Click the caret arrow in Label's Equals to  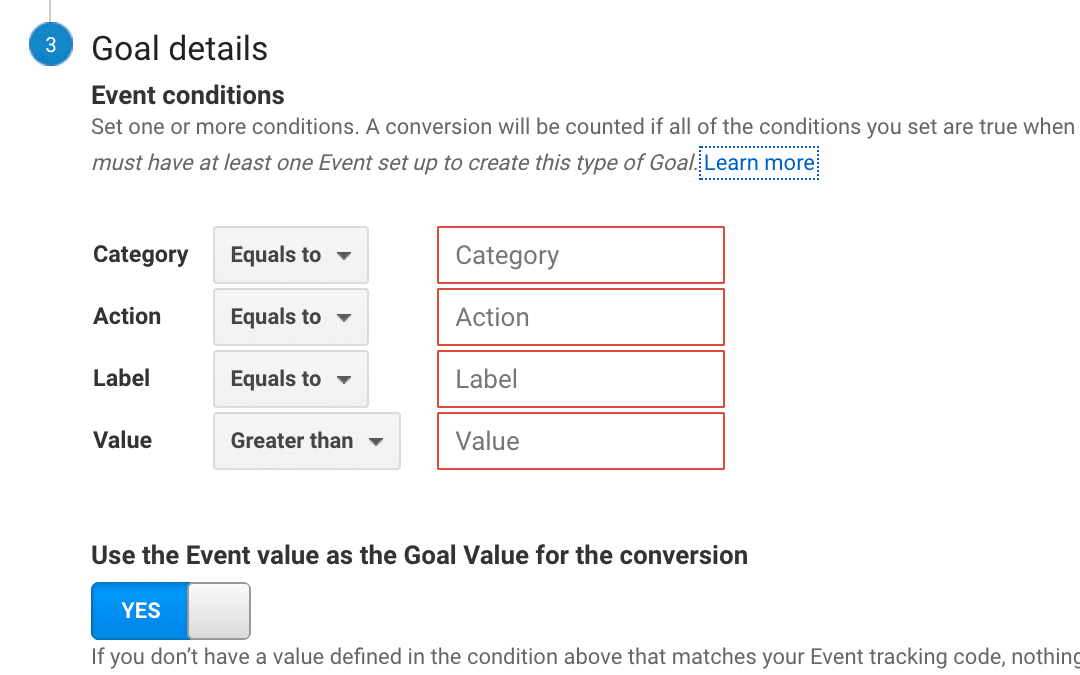point(344,380)
